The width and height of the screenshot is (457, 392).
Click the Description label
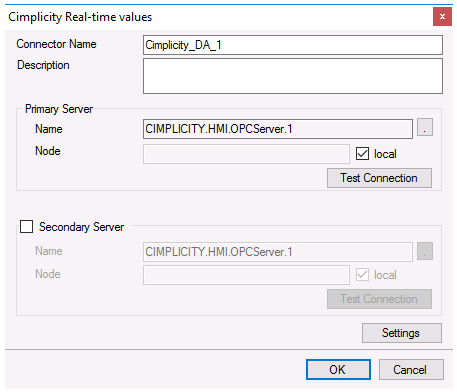pos(43,65)
